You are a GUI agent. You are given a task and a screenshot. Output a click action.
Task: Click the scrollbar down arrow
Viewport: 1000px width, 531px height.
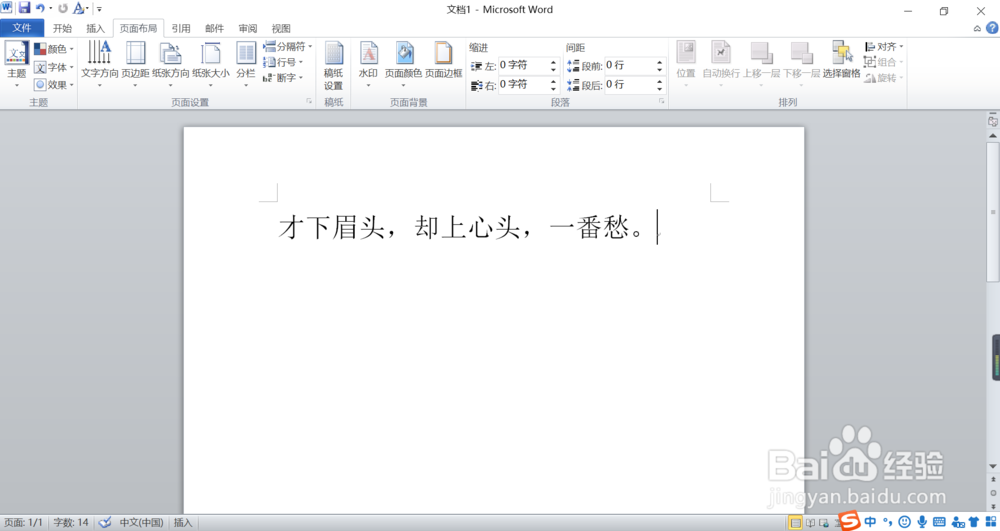click(x=992, y=467)
